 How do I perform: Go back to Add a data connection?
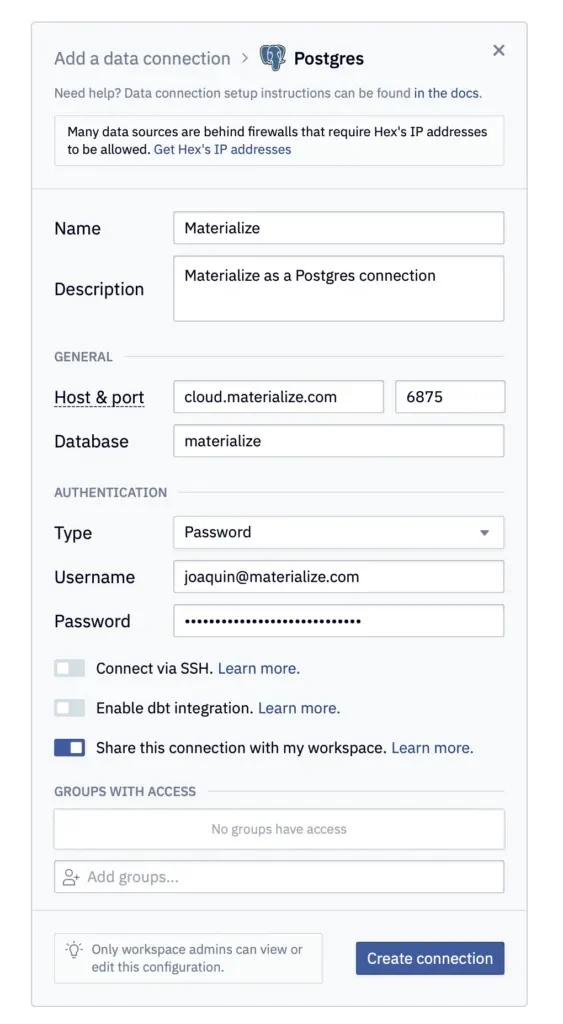142,58
